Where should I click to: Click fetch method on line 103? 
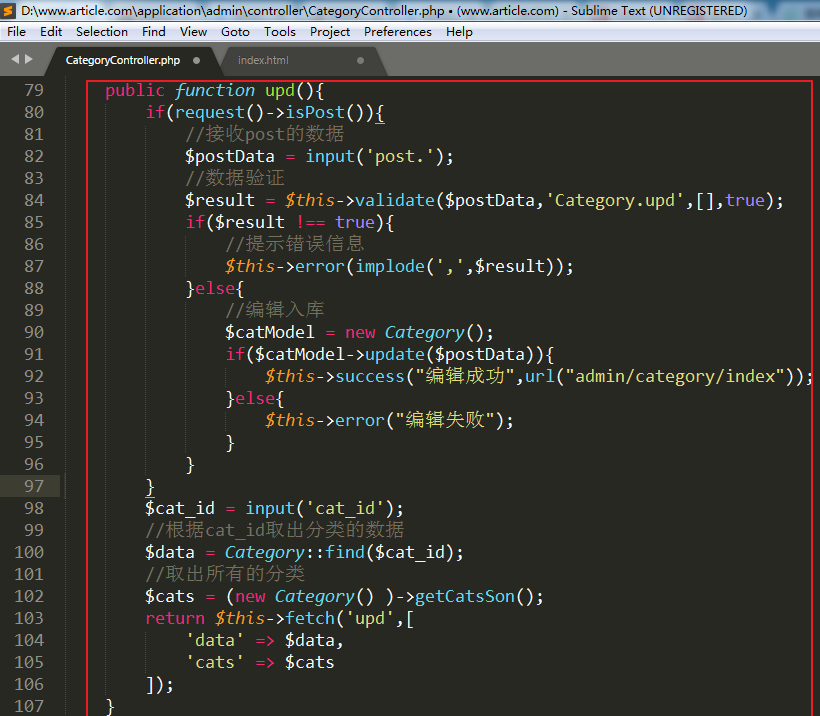tap(310, 618)
